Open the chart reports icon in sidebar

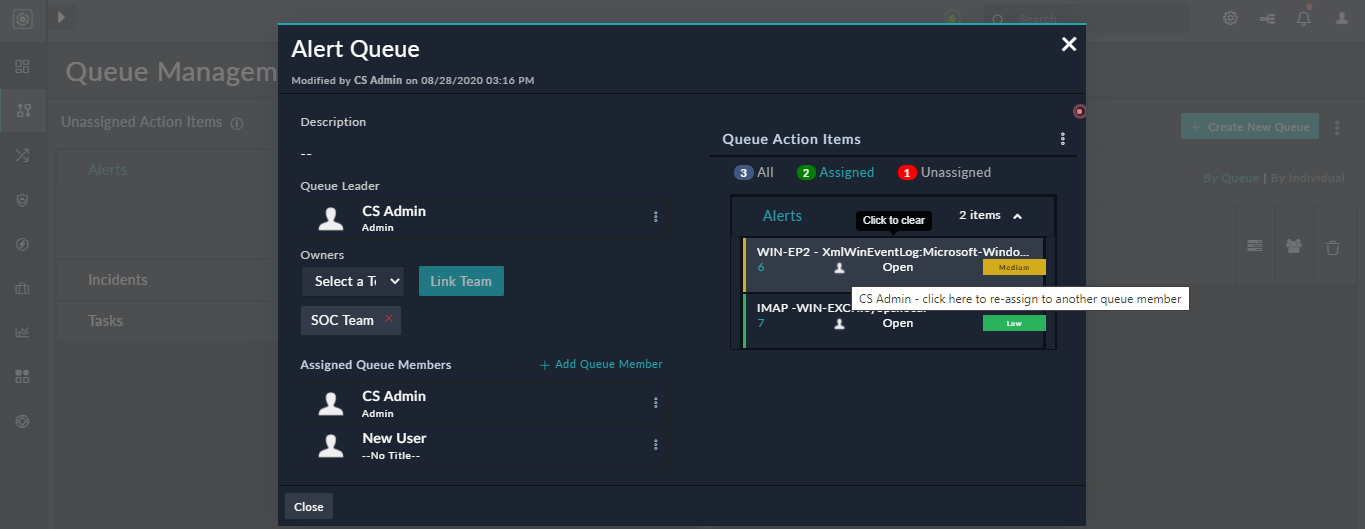pyautogui.click(x=22, y=332)
